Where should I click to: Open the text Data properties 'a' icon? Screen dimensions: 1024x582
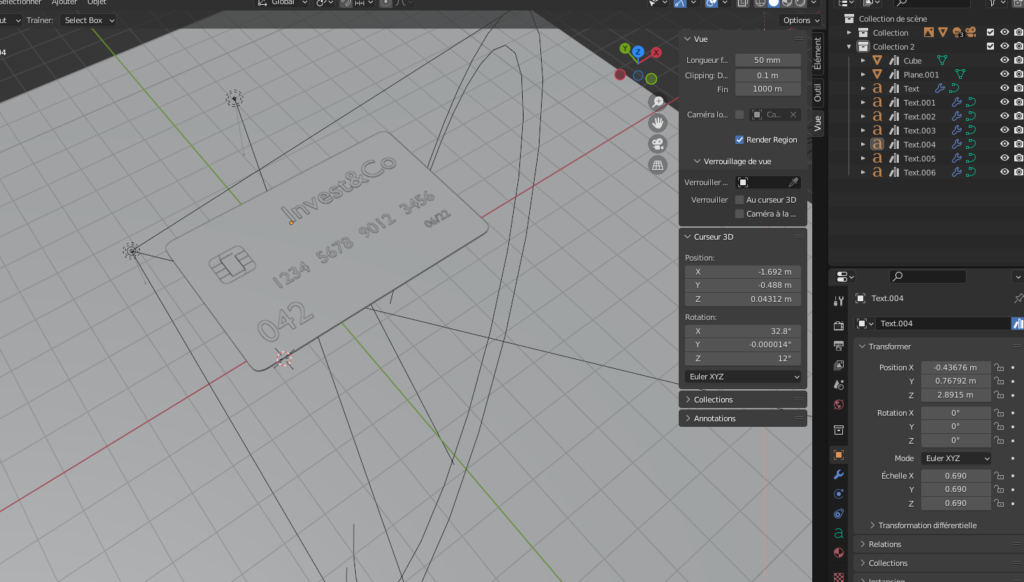(x=839, y=533)
